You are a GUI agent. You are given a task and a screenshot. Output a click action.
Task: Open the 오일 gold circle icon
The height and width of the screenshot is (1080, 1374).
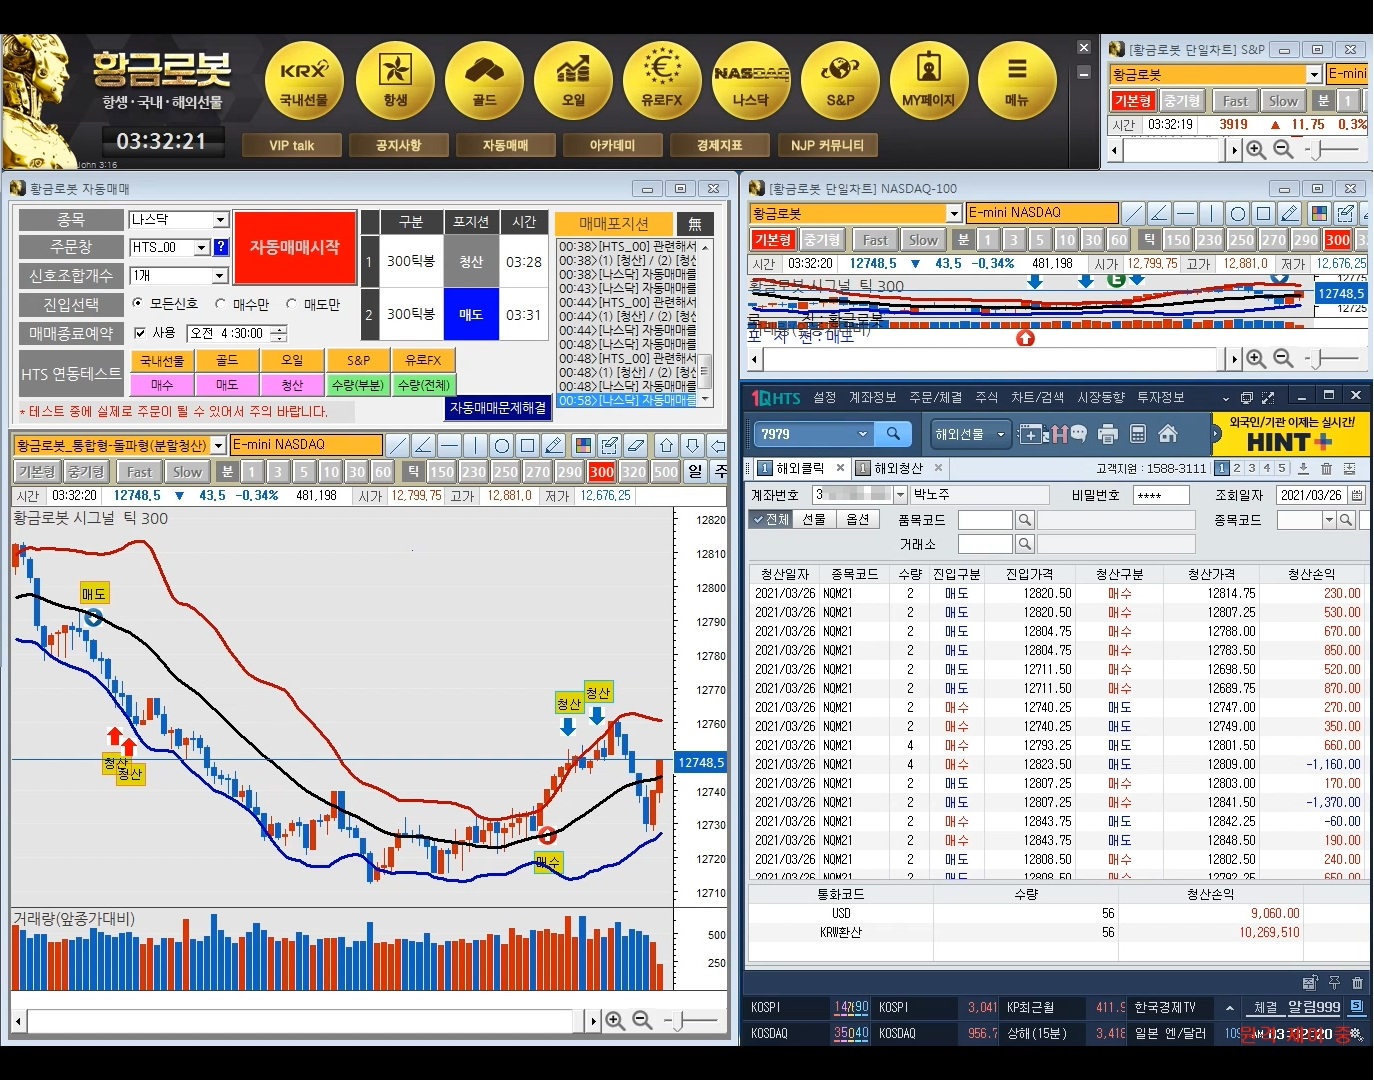pos(574,82)
